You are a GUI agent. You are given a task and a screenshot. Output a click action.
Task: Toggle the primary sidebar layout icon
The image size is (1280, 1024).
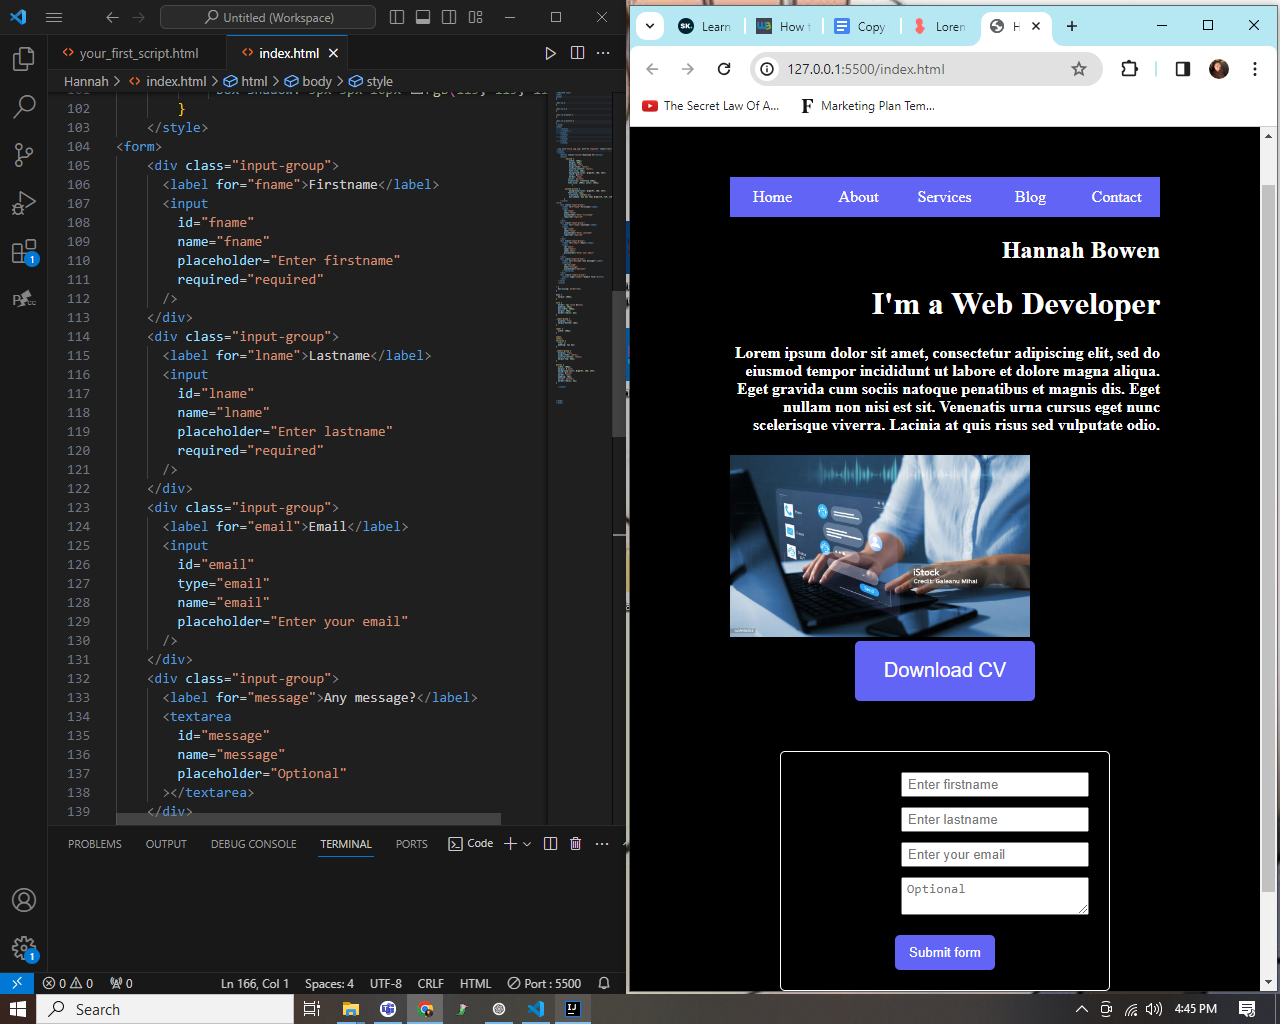coord(397,17)
